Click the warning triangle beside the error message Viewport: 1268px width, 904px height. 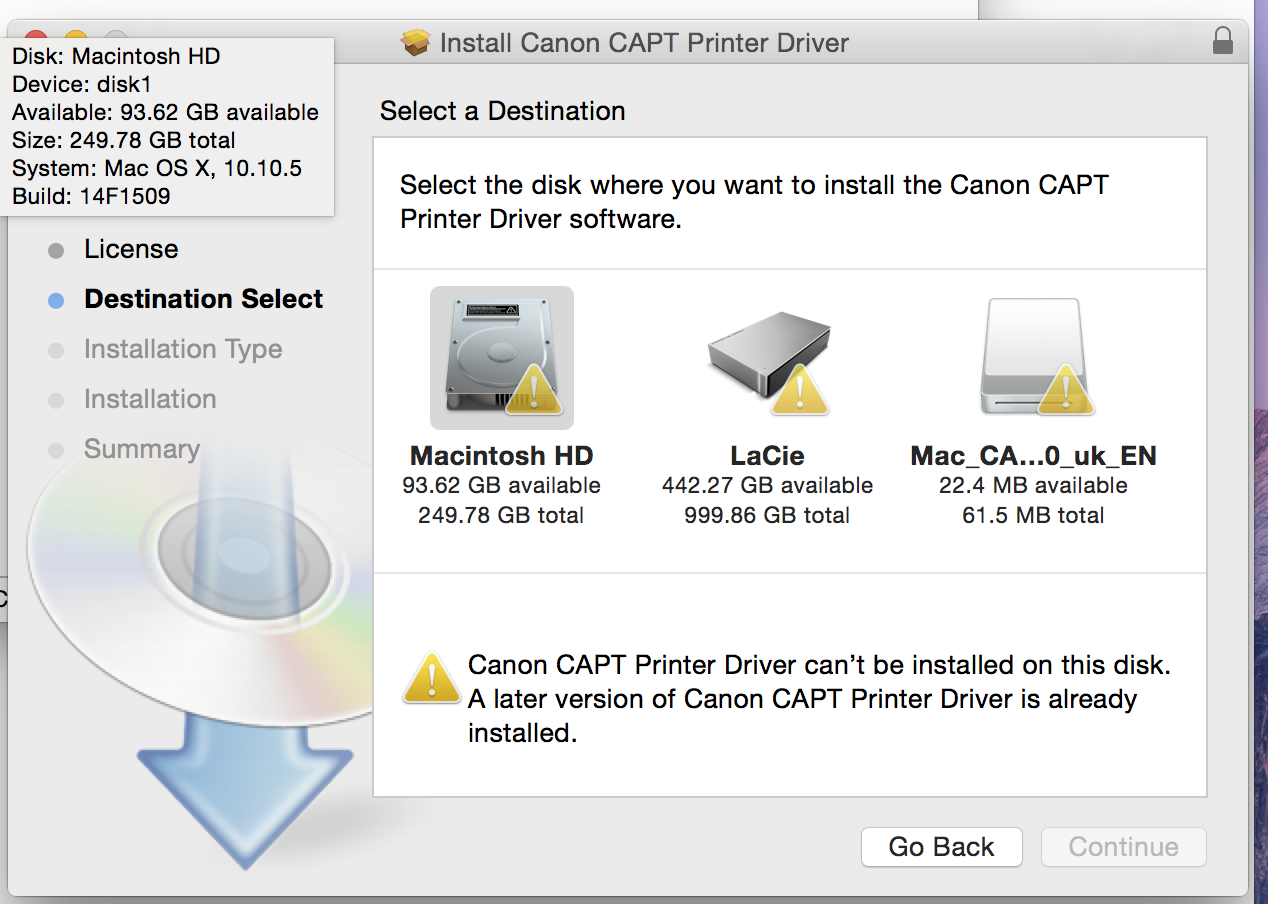tap(431, 679)
